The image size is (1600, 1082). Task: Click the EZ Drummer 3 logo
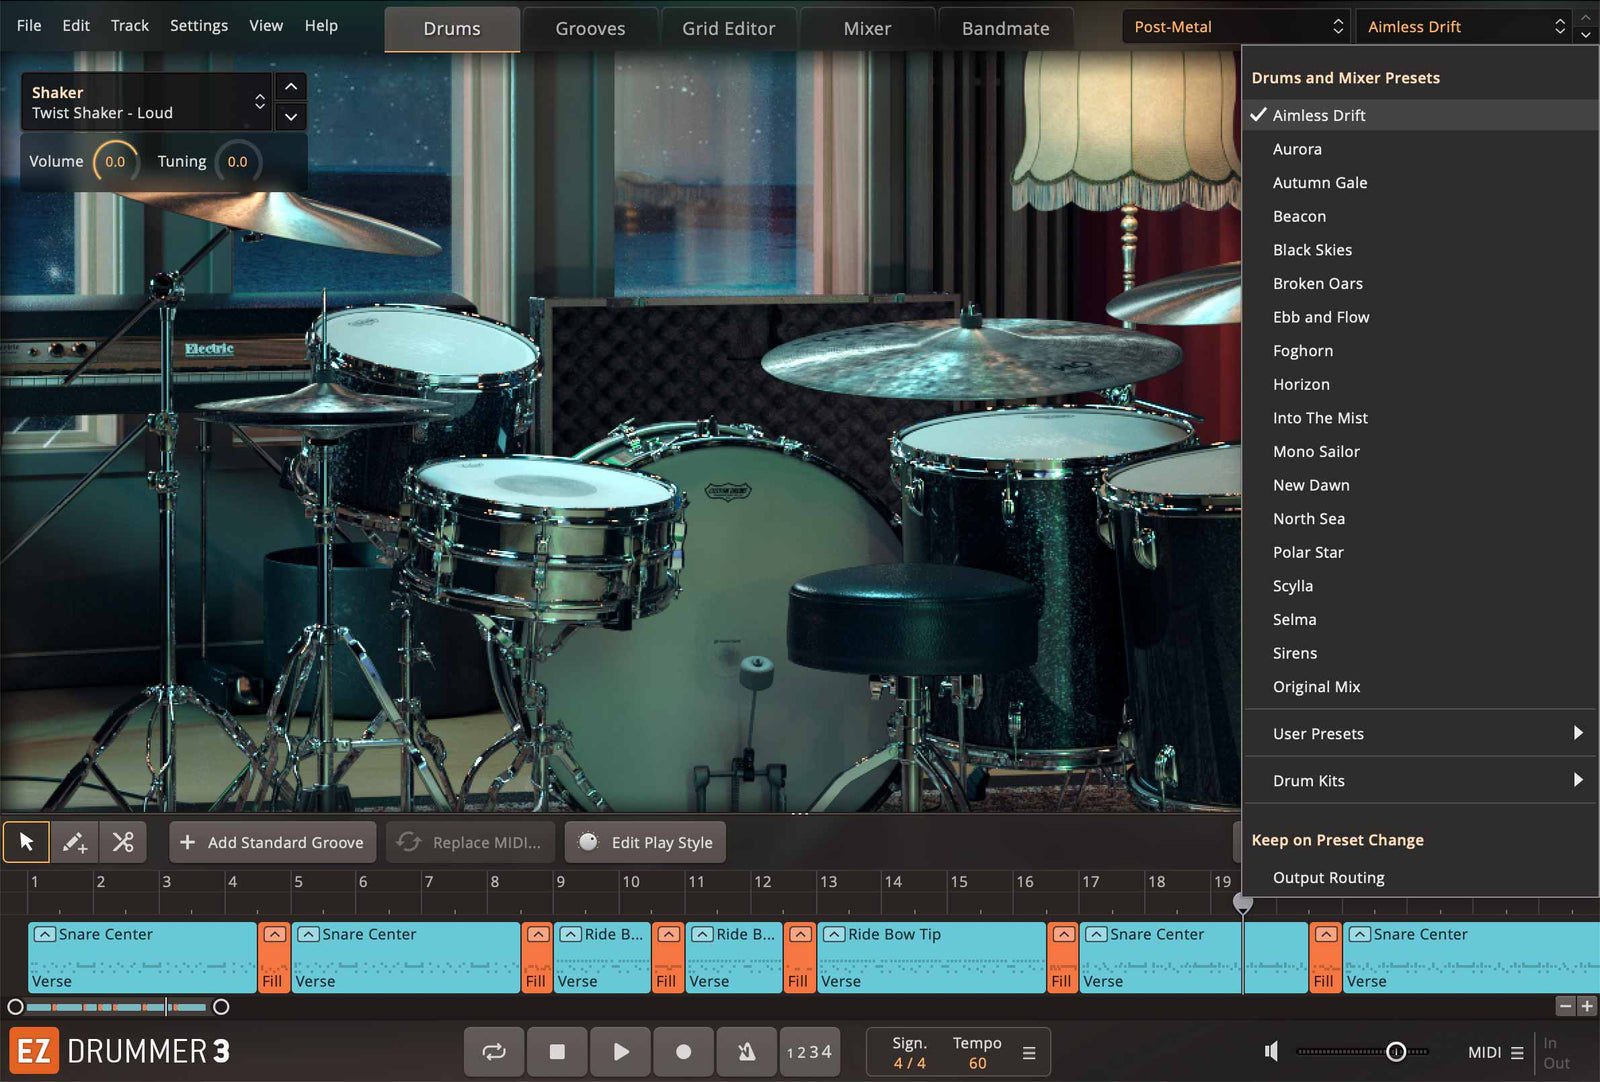pos(120,1052)
